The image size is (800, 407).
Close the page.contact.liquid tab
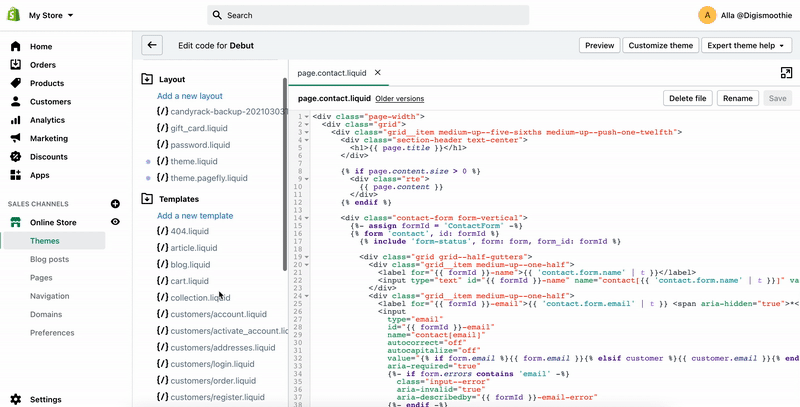378,72
